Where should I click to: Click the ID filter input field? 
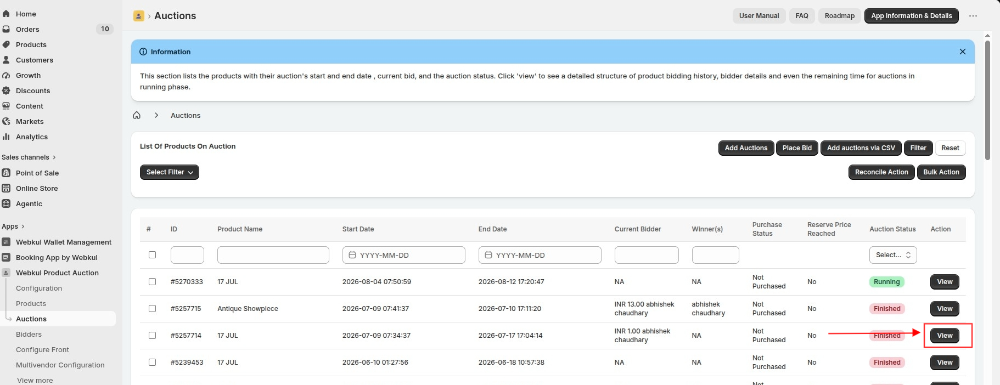point(187,255)
